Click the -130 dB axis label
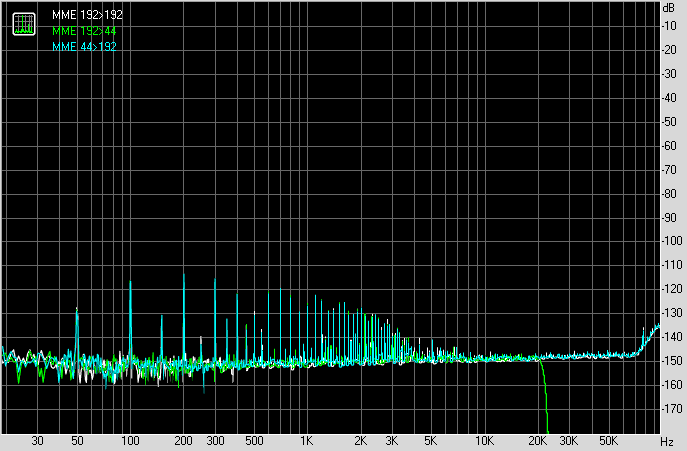Viewport: 687px width, 451px height. point(673,313)
